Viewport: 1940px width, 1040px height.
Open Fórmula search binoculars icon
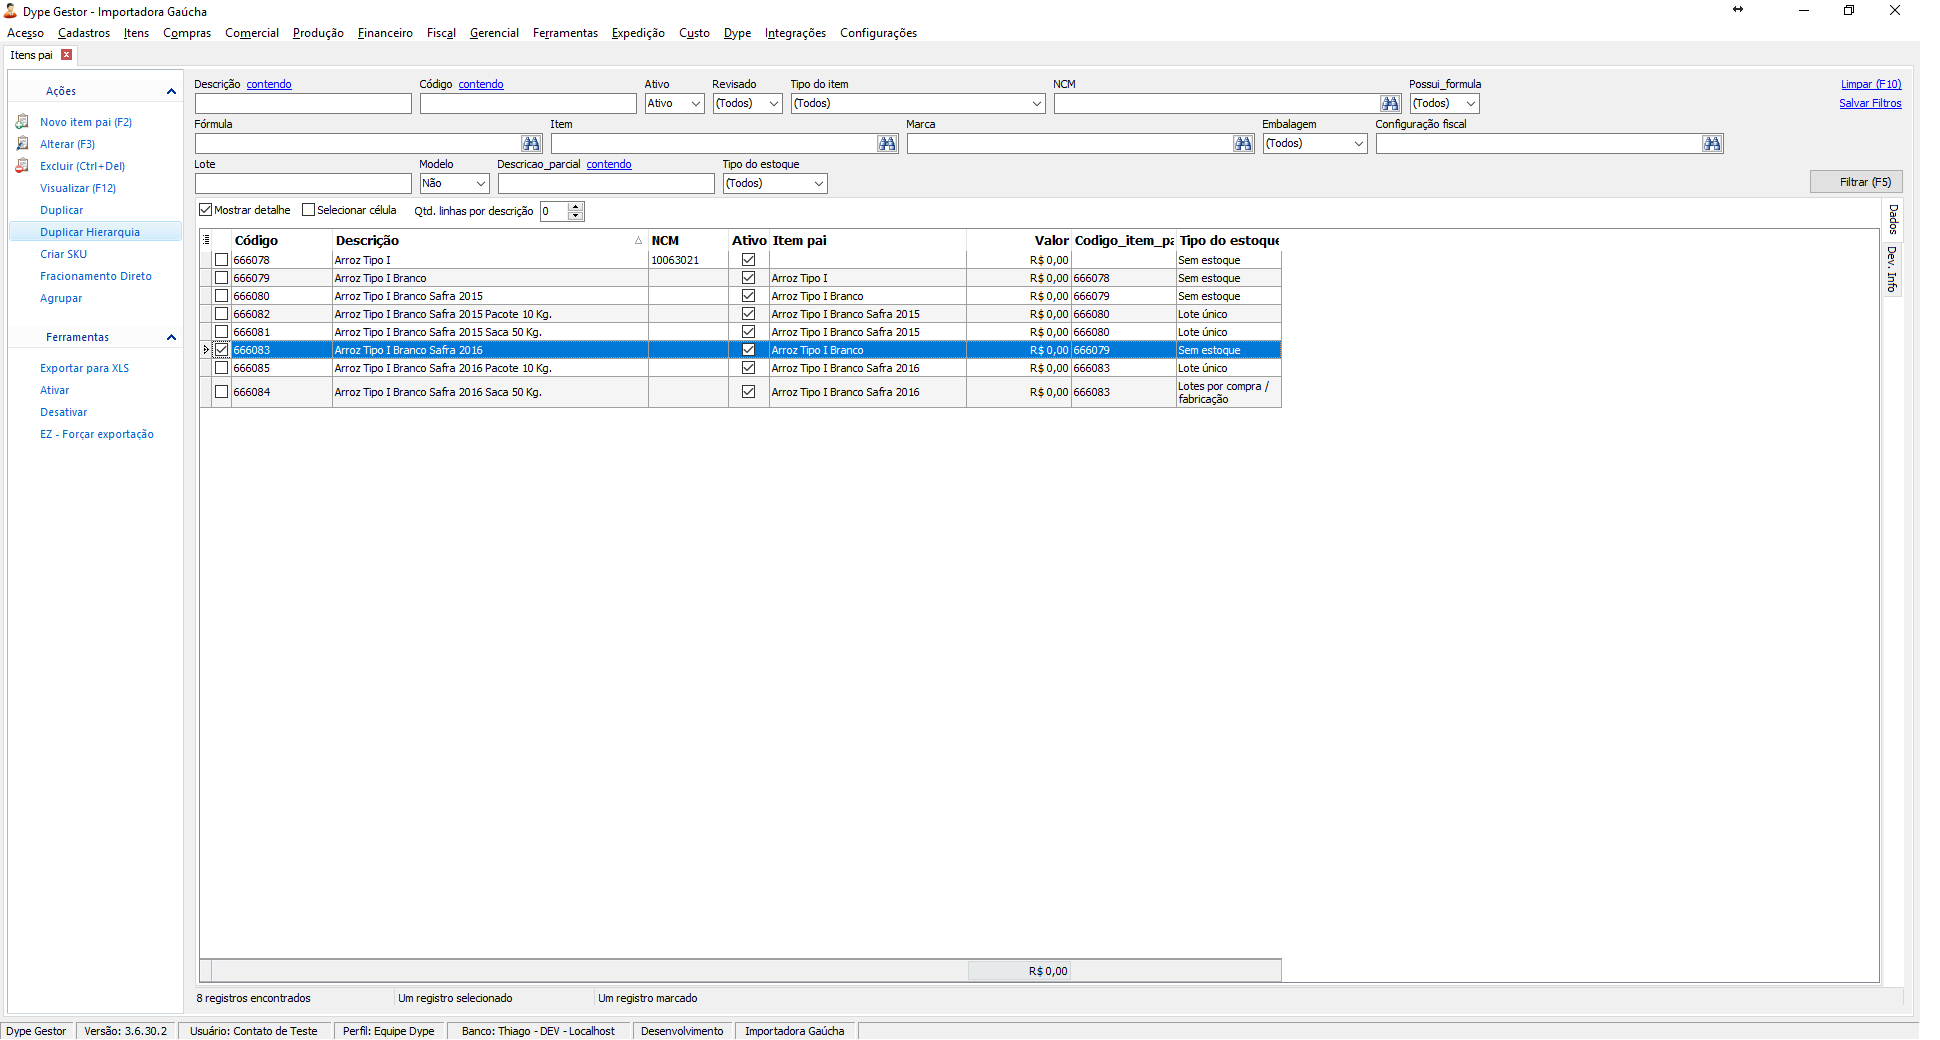[531, 144]
